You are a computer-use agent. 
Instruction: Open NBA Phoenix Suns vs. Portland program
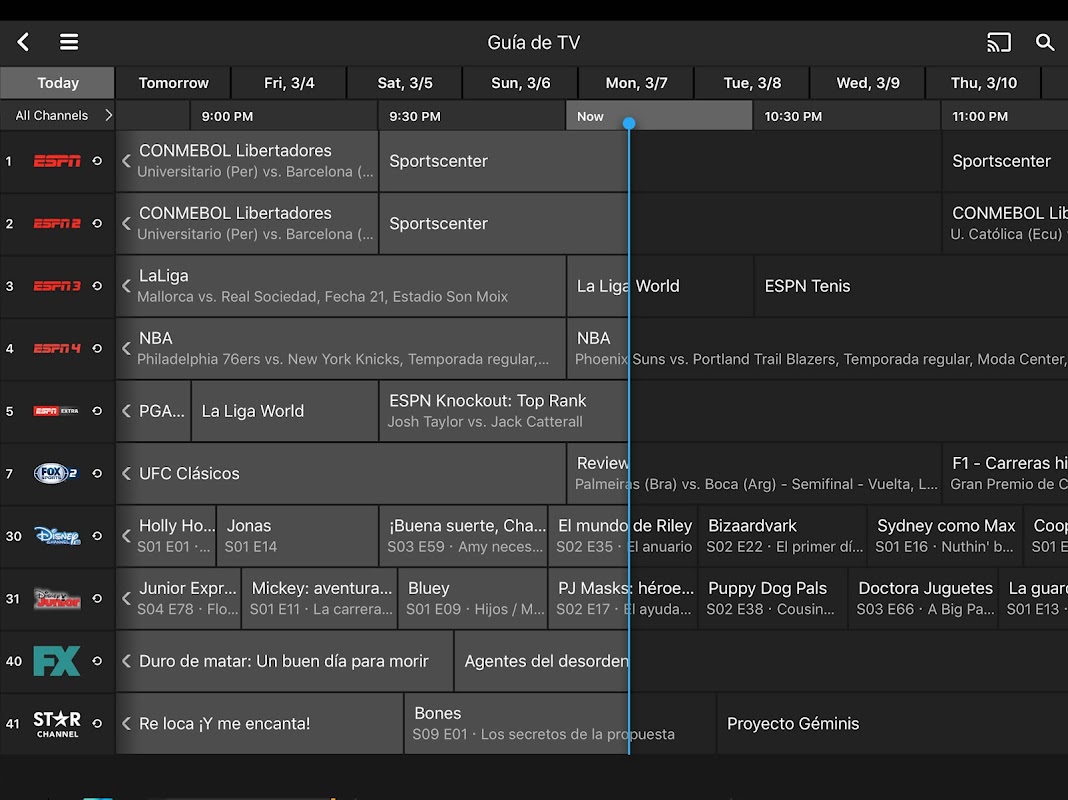tap(817, 349)
